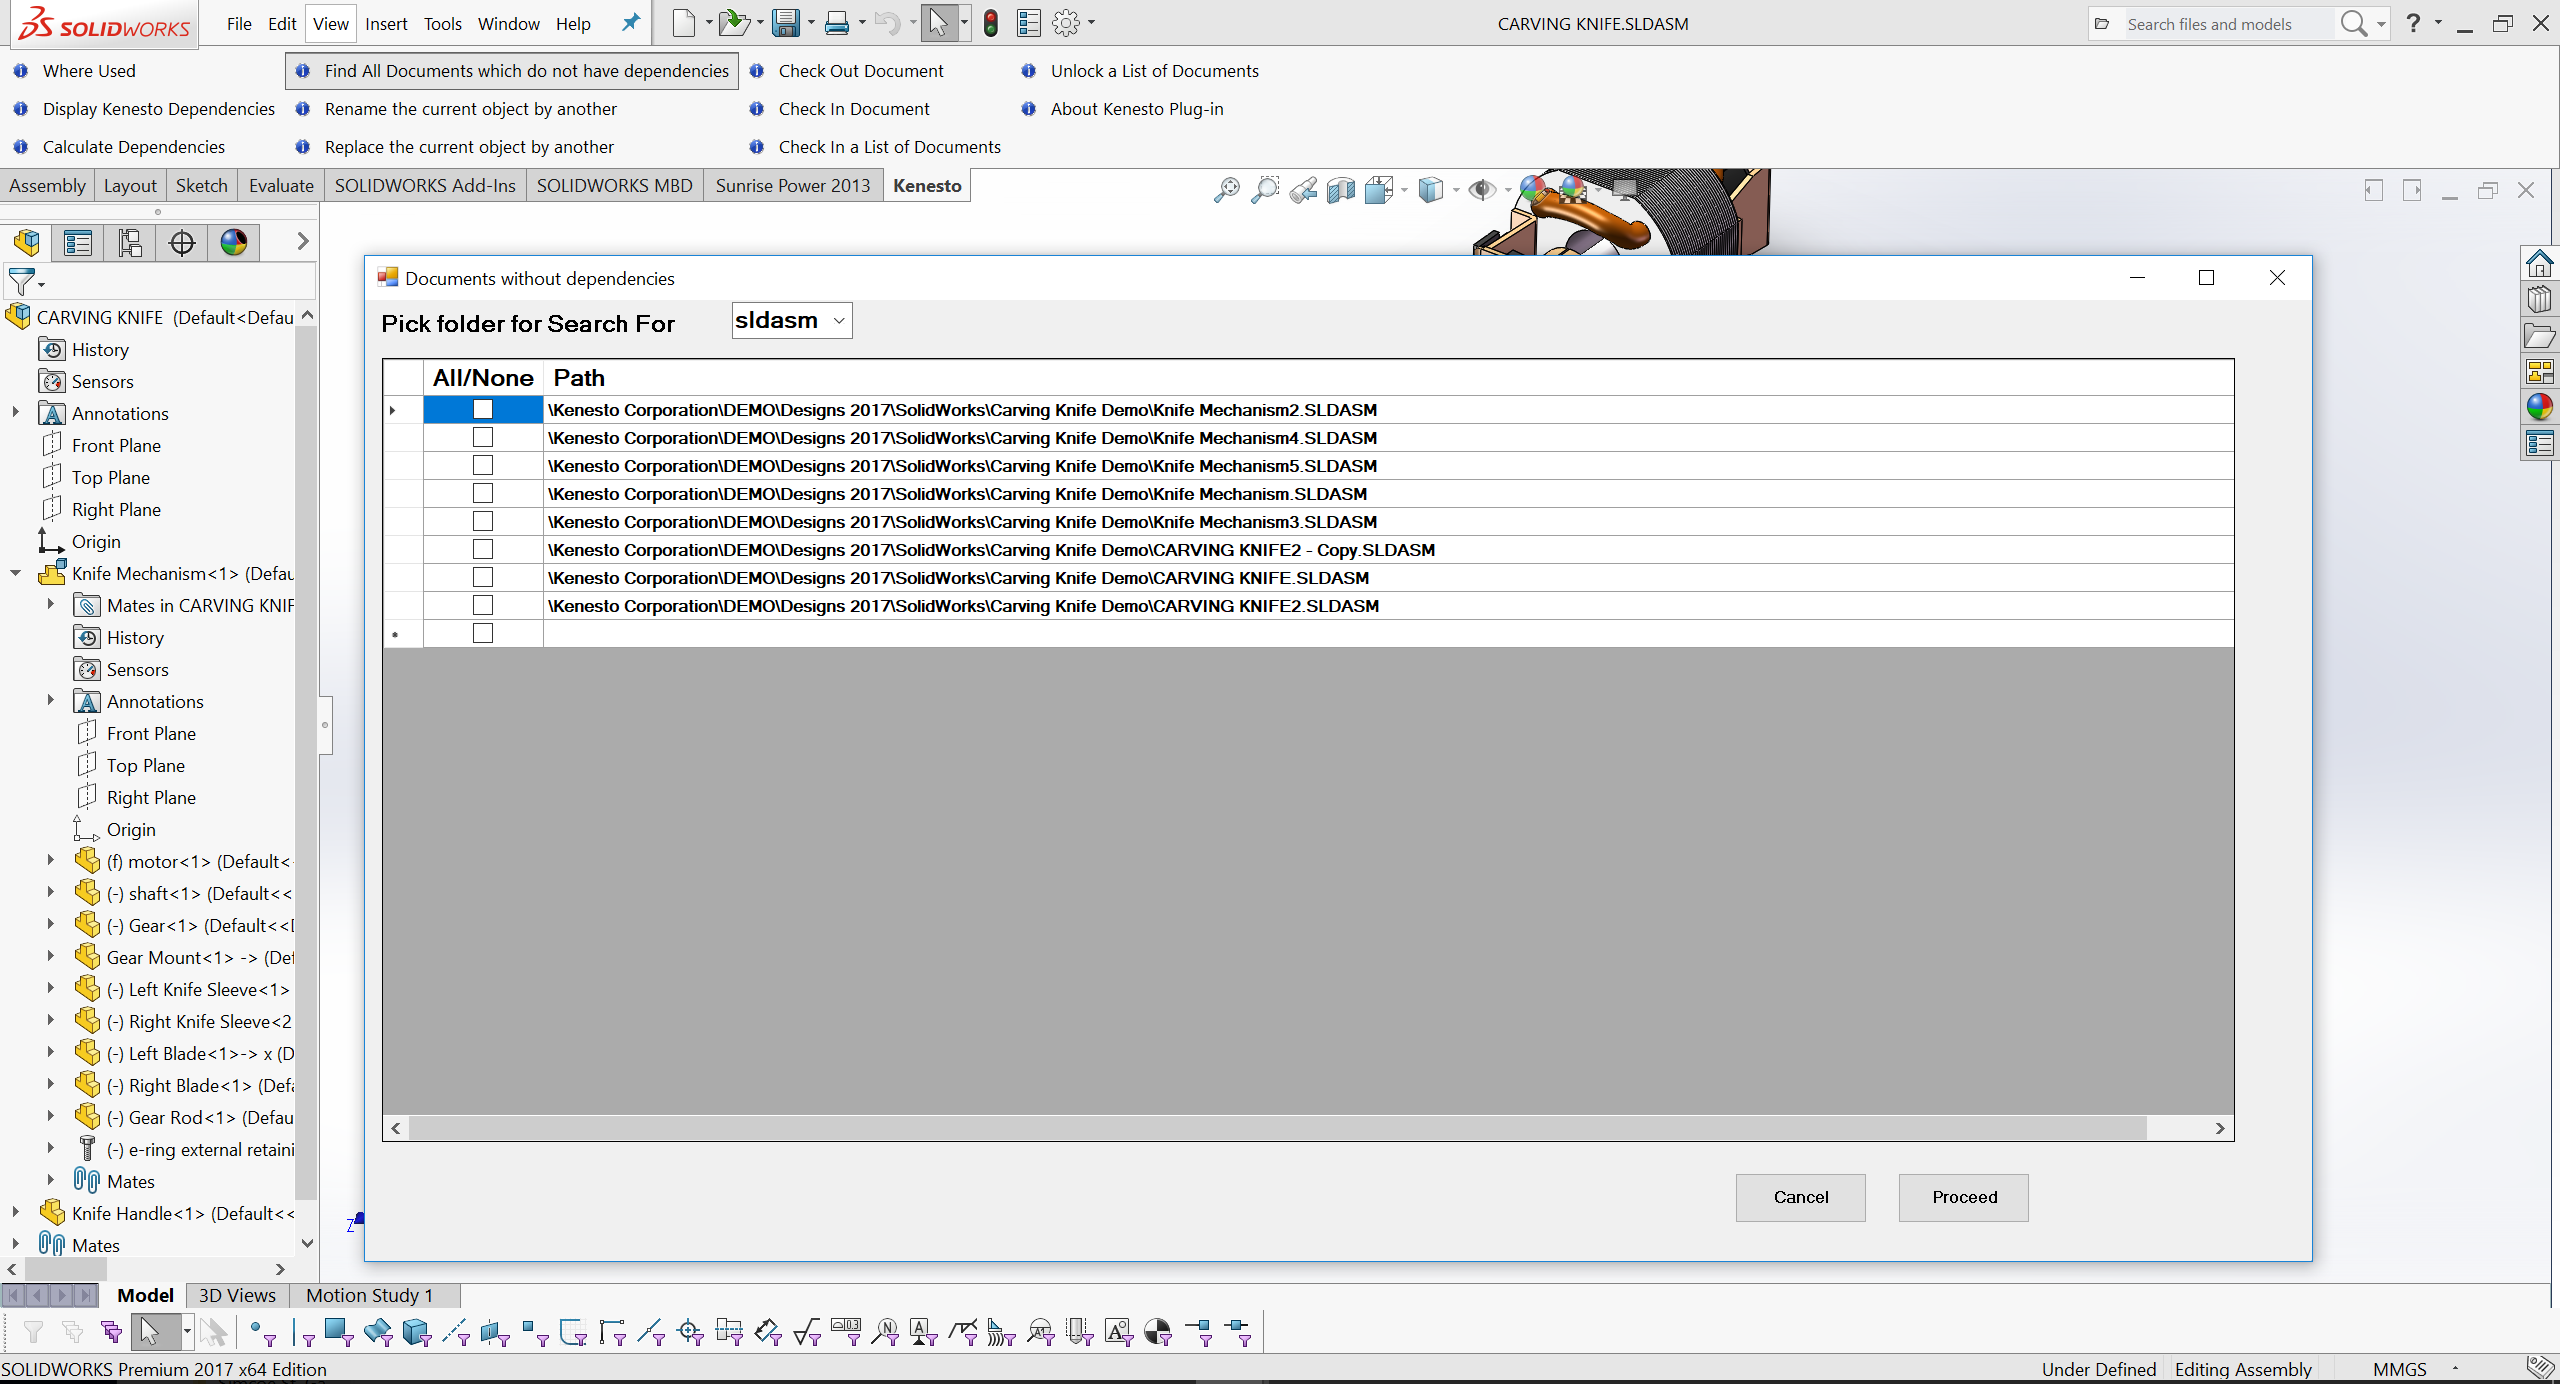Click Calculate Dependencies command

point(134,147)
